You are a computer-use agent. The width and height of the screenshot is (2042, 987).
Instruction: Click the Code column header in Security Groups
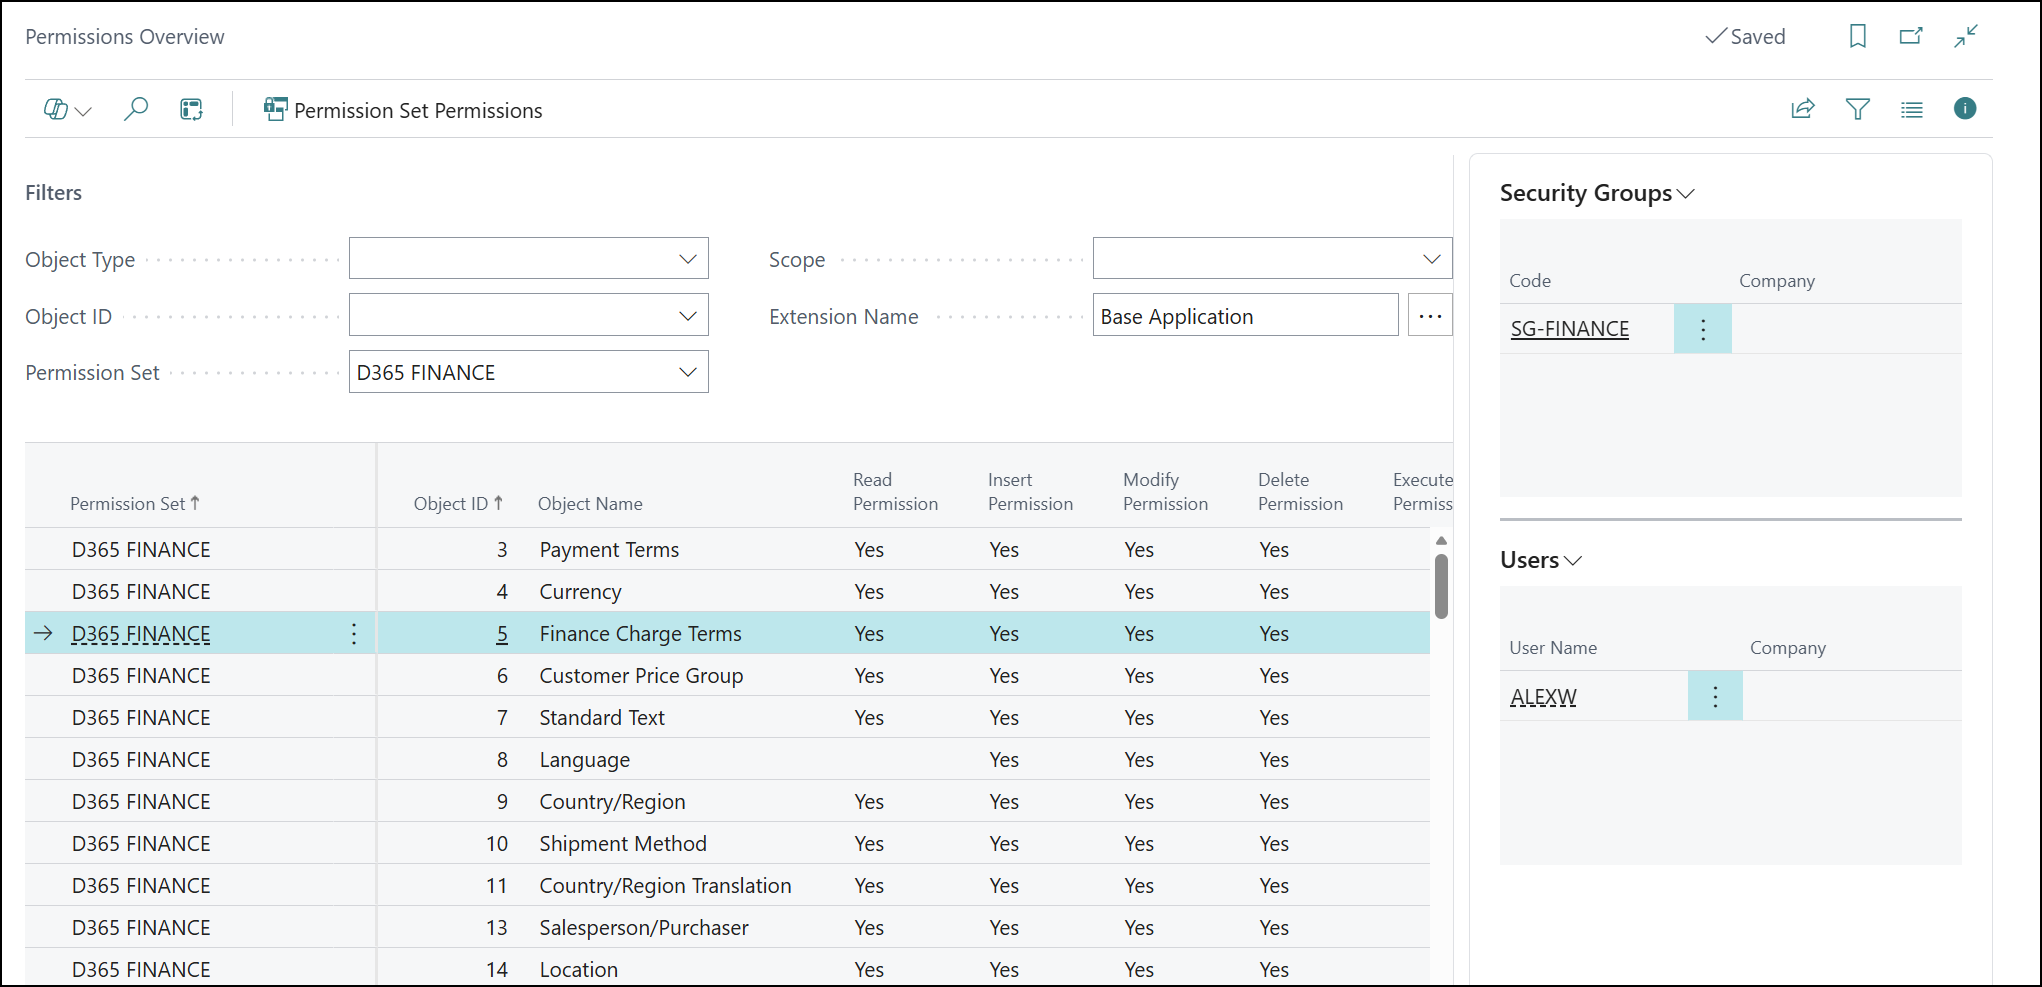point(1530,281)
